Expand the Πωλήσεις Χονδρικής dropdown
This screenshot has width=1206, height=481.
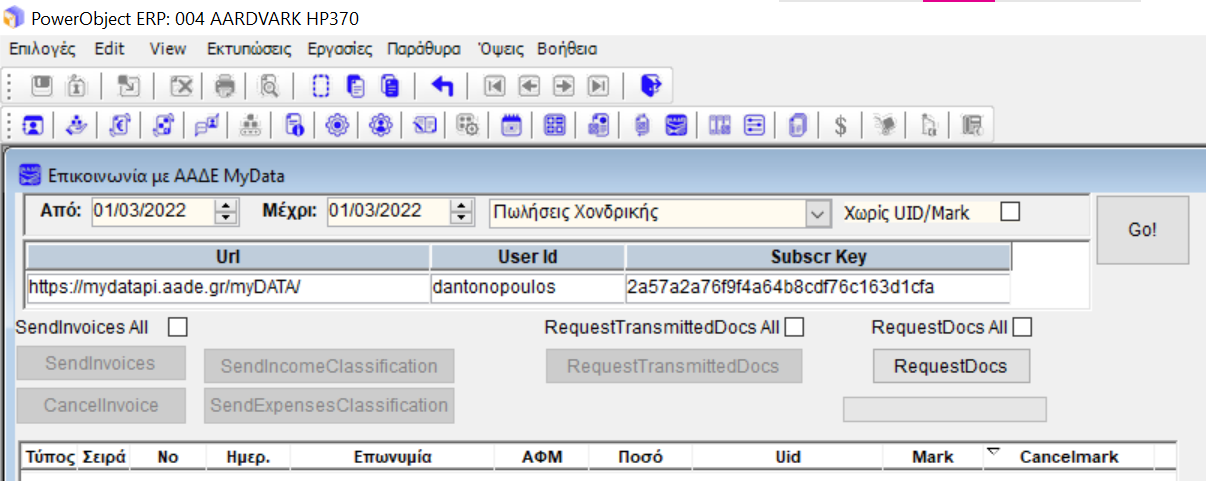point(817,213)
